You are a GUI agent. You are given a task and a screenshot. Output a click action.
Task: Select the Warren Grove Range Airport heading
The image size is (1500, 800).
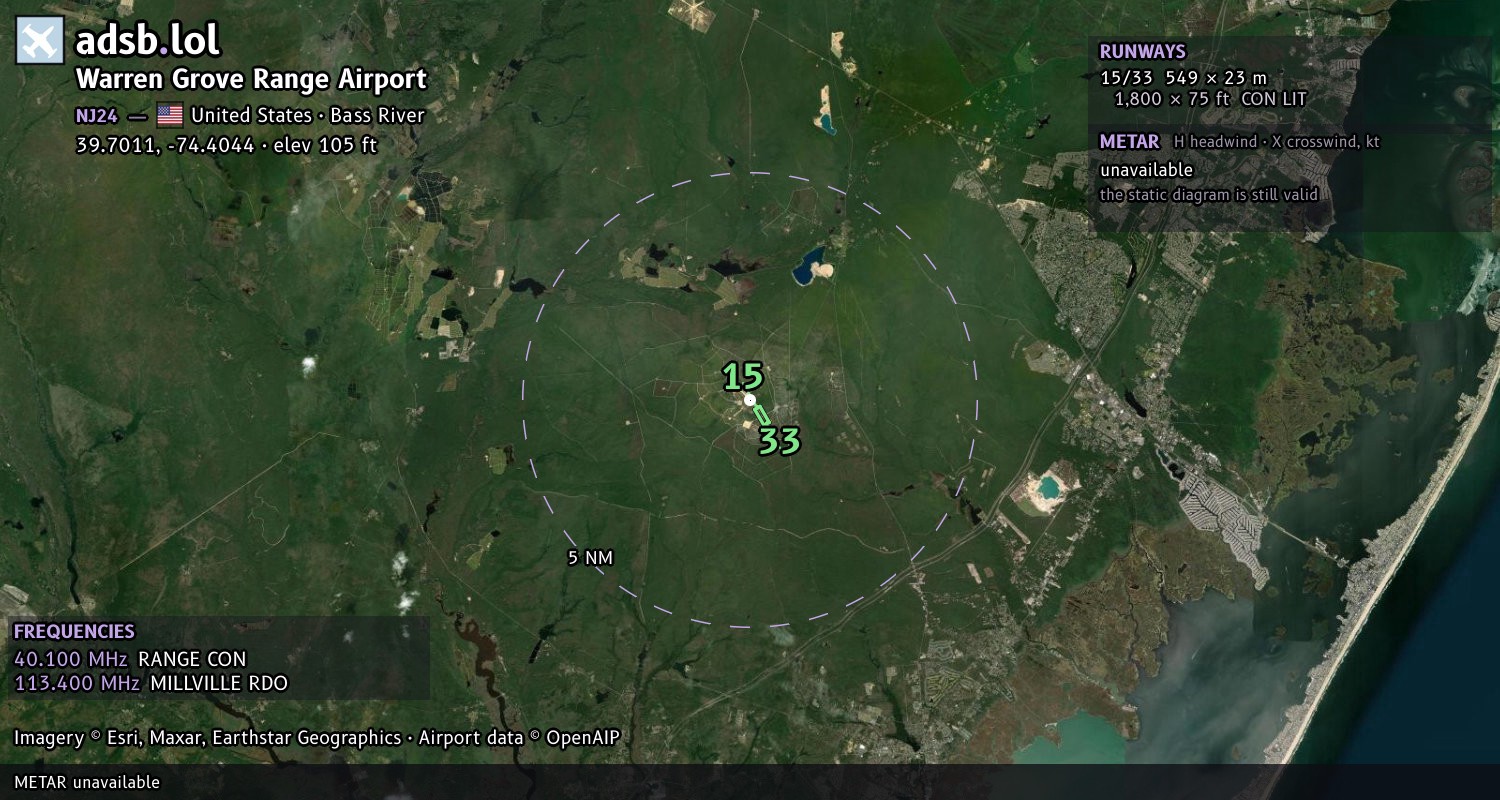coord(251,79)
